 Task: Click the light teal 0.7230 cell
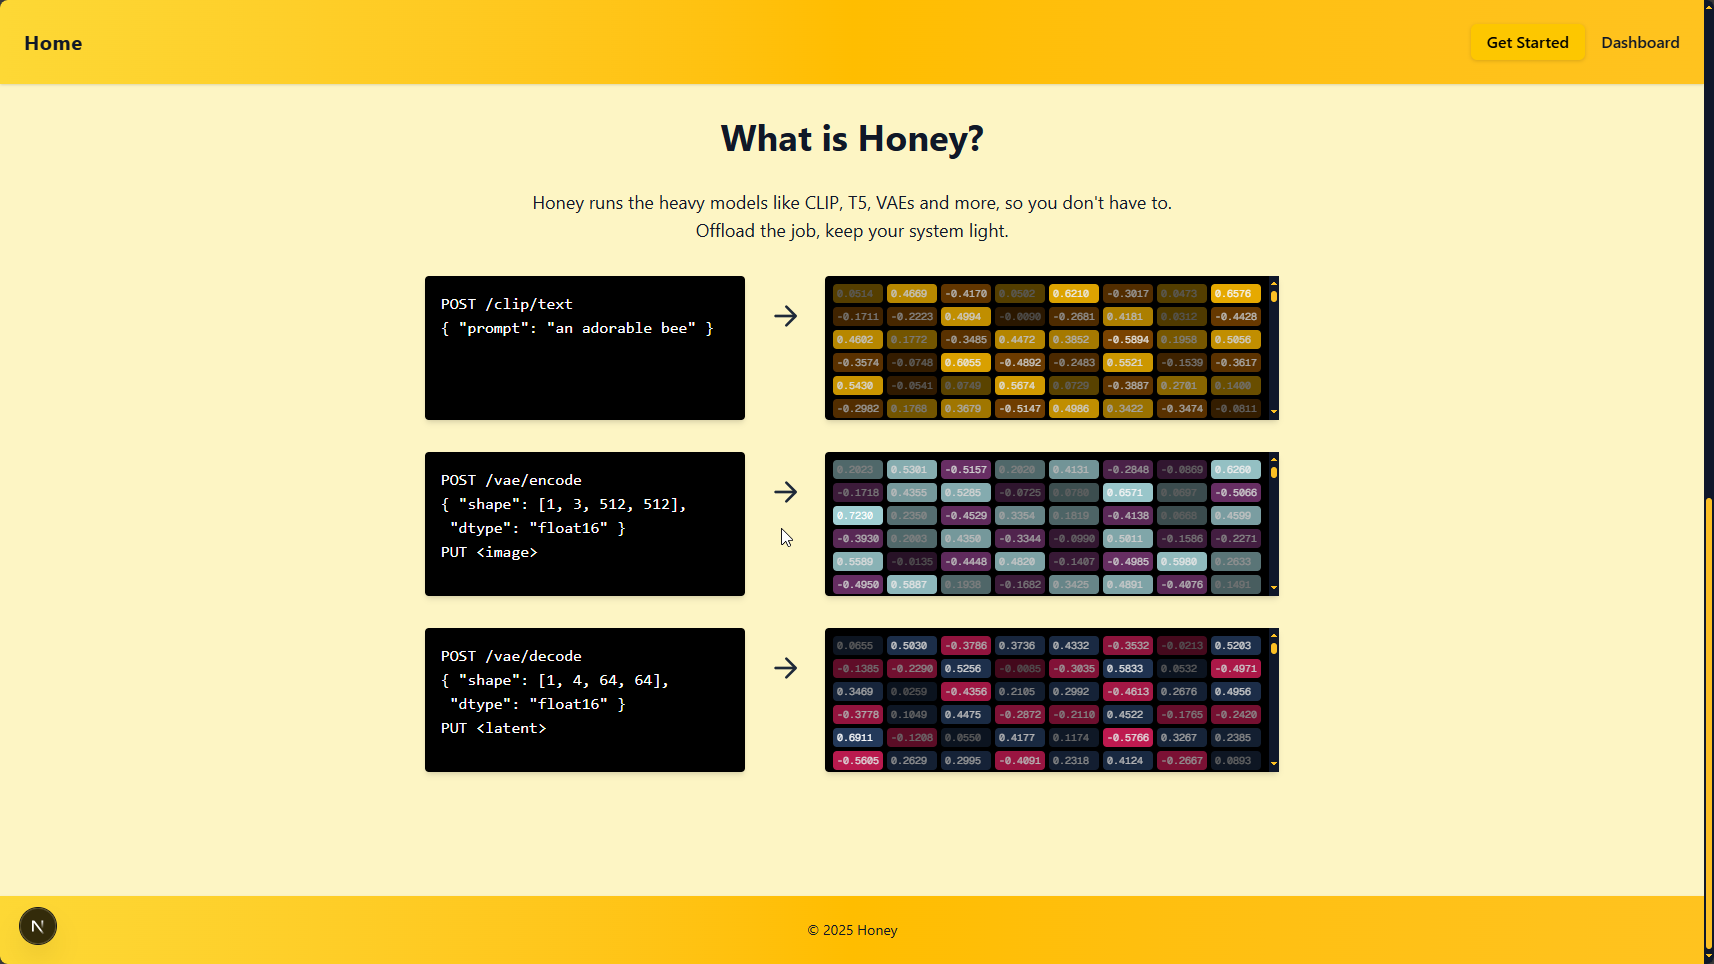858,516
